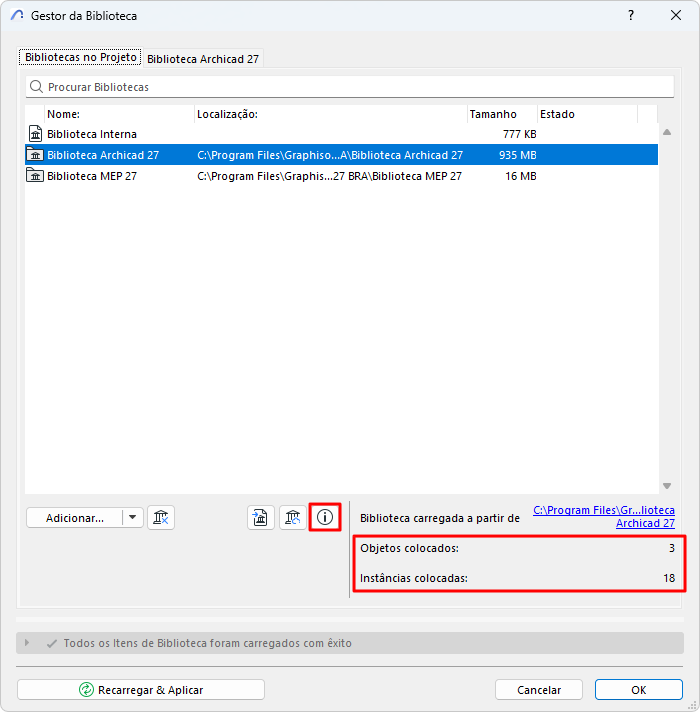Click the magnifier icon in the search field
This screenshot has height=712, width=700.
[36, 86]
